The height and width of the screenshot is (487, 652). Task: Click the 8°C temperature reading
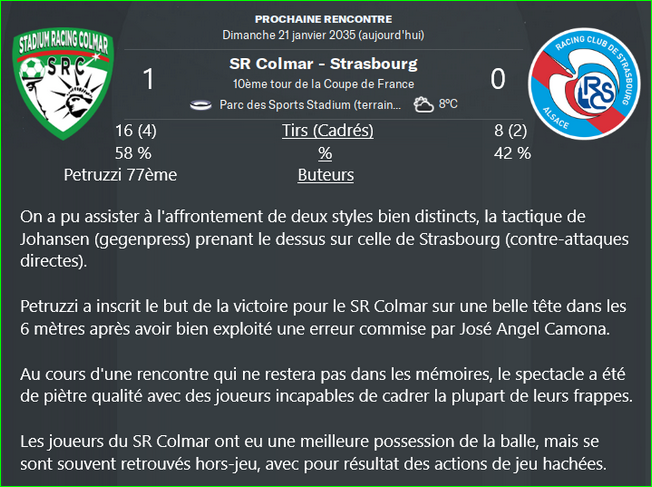[x=448, y=104]
